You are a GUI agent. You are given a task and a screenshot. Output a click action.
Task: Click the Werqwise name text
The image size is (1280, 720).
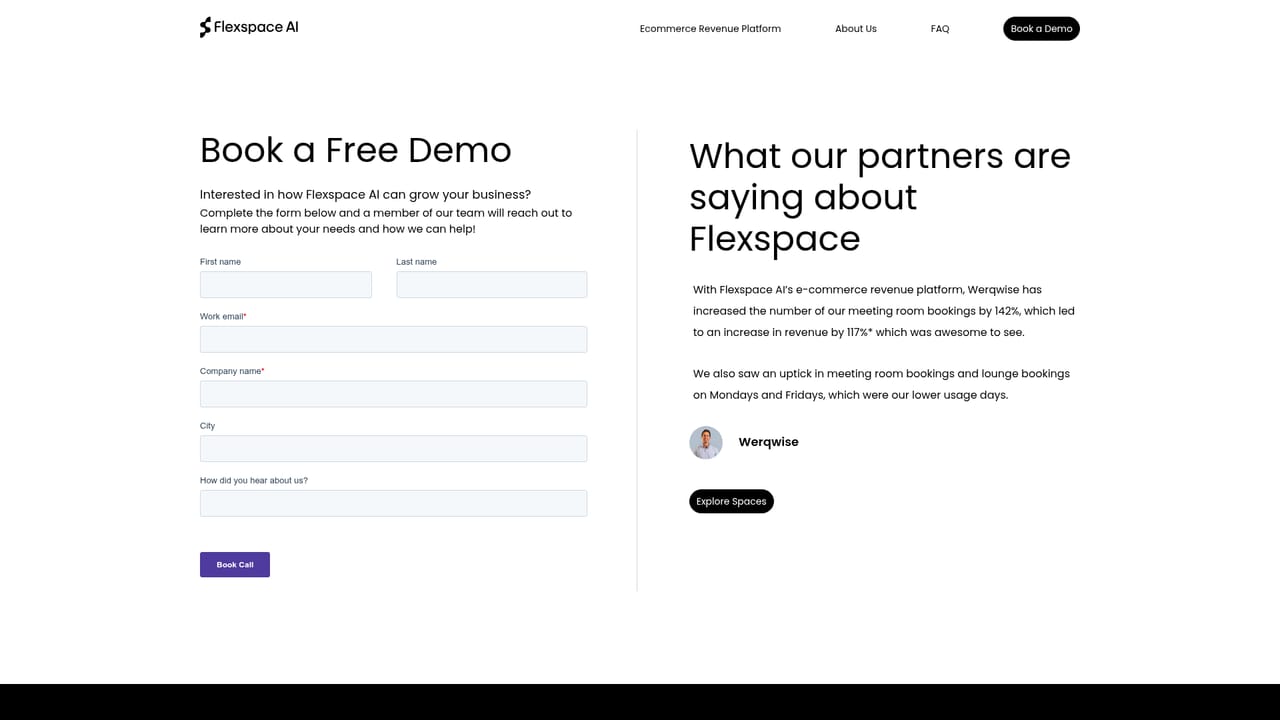click(768, 442)
